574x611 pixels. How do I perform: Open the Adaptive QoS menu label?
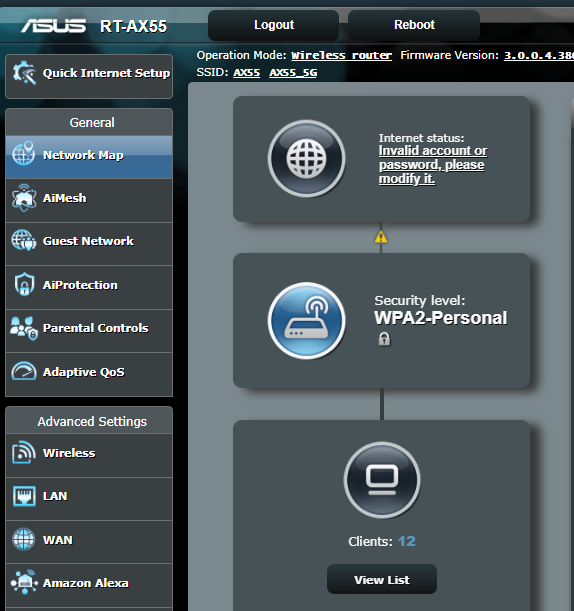84,372
